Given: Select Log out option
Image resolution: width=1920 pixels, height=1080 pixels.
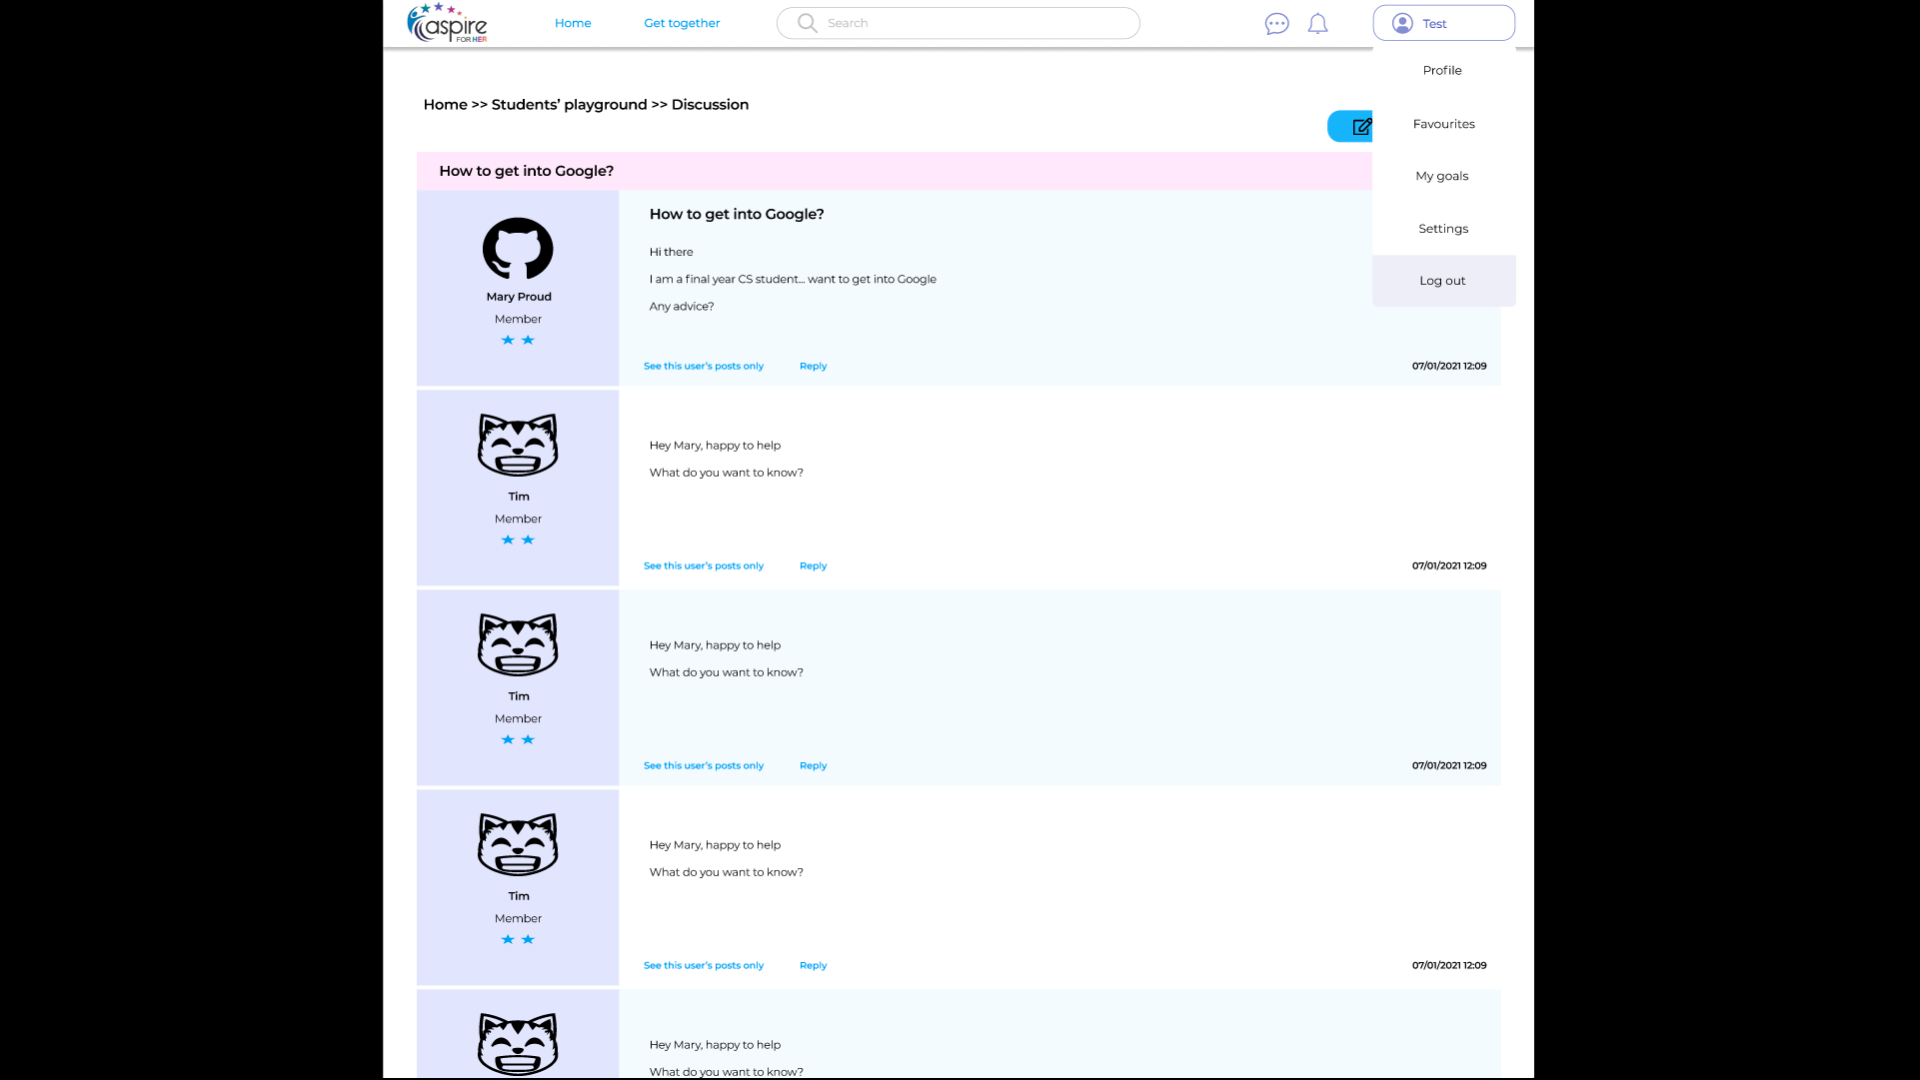Looking at the screenshot, I should [x=1442, y=281].
